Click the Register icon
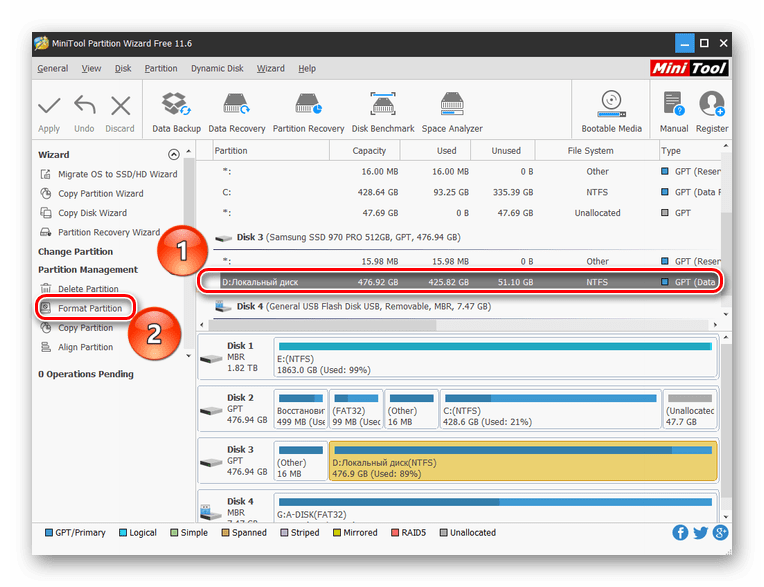This screenshot has height=587, width=764. 712,104
